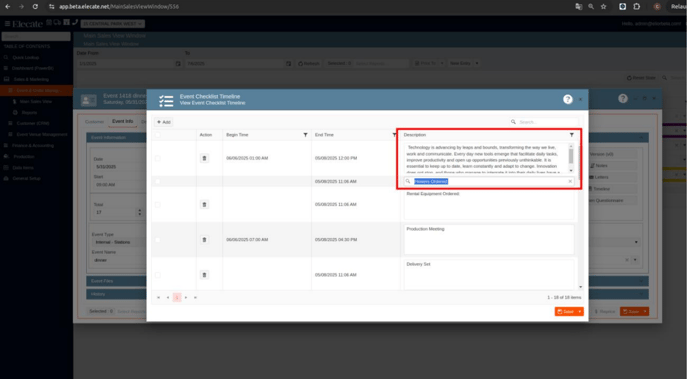Click the Reset State button

coord(641,78)
